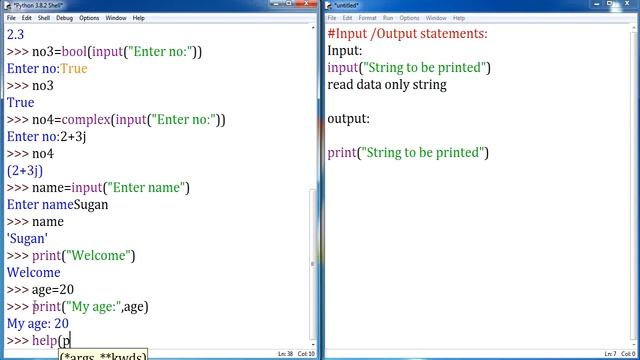Click 'age=20' shell line
640x360 pixels.
(40, 289)
